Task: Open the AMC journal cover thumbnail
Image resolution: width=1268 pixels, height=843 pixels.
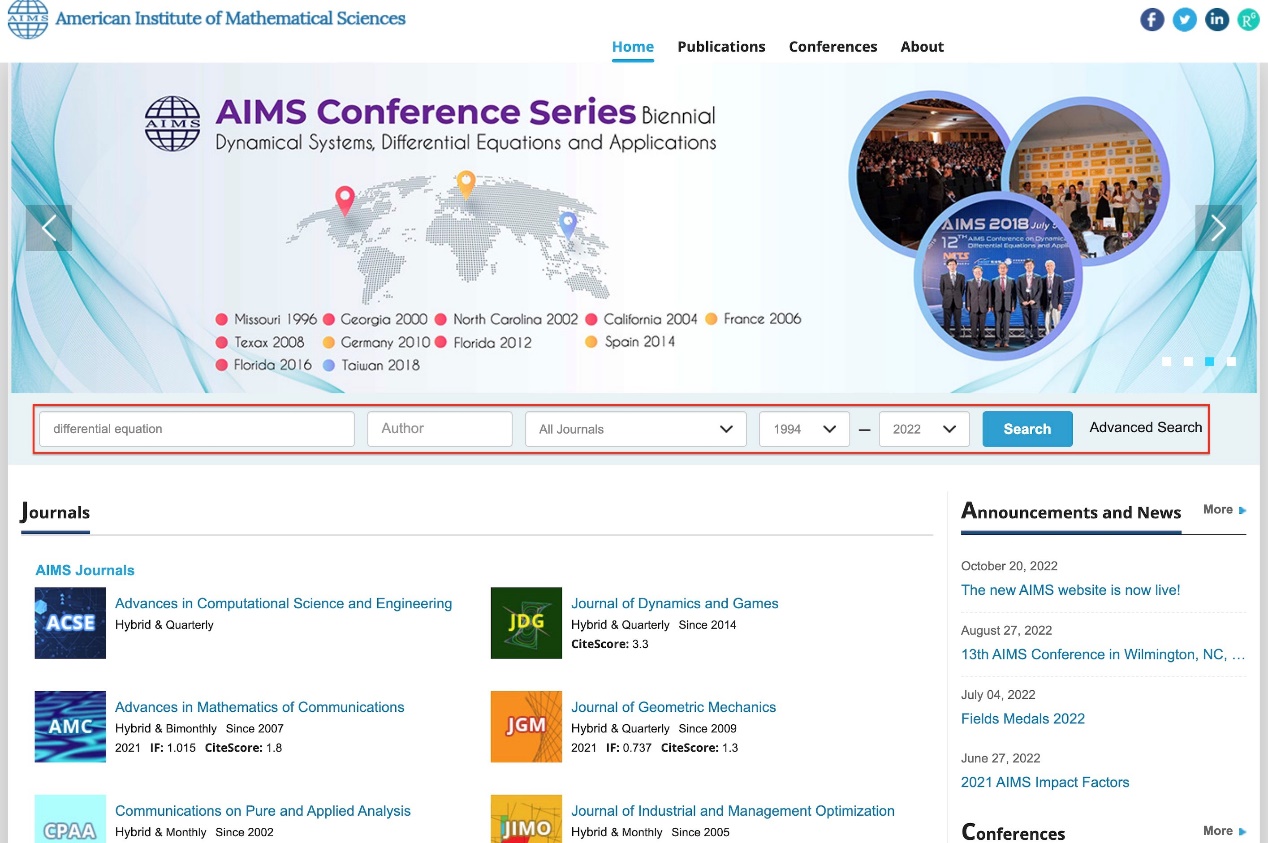Action: click(x=70, y=727)
